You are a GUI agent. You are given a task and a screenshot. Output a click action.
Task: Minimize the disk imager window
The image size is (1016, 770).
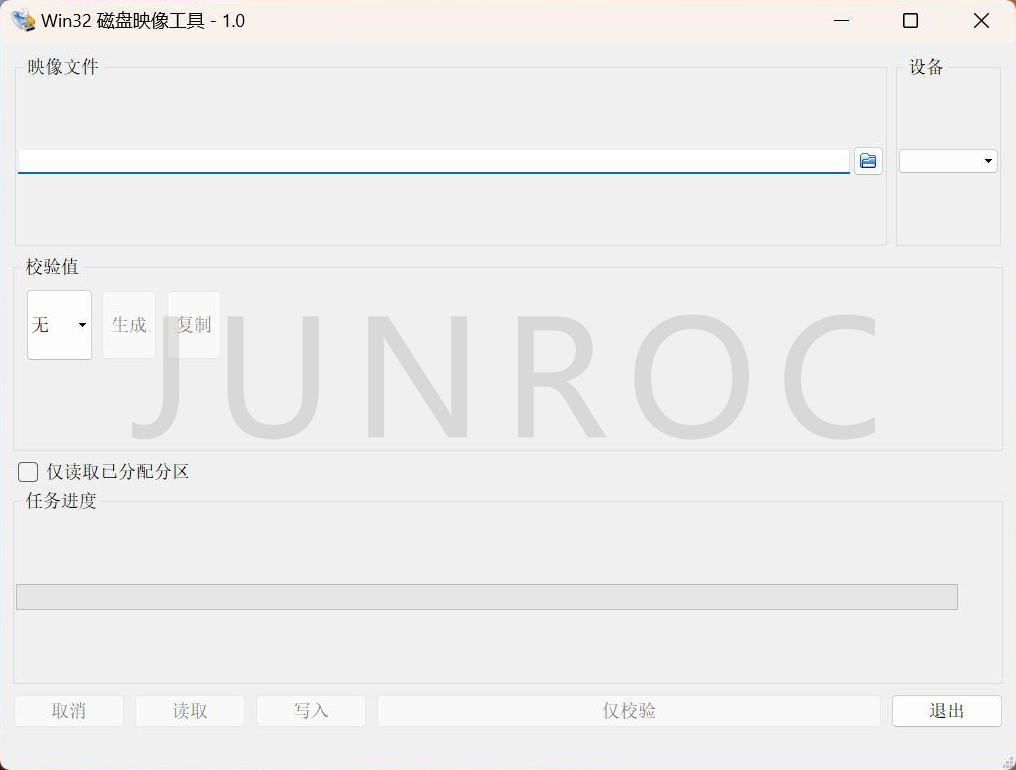(x=842, y=21)
